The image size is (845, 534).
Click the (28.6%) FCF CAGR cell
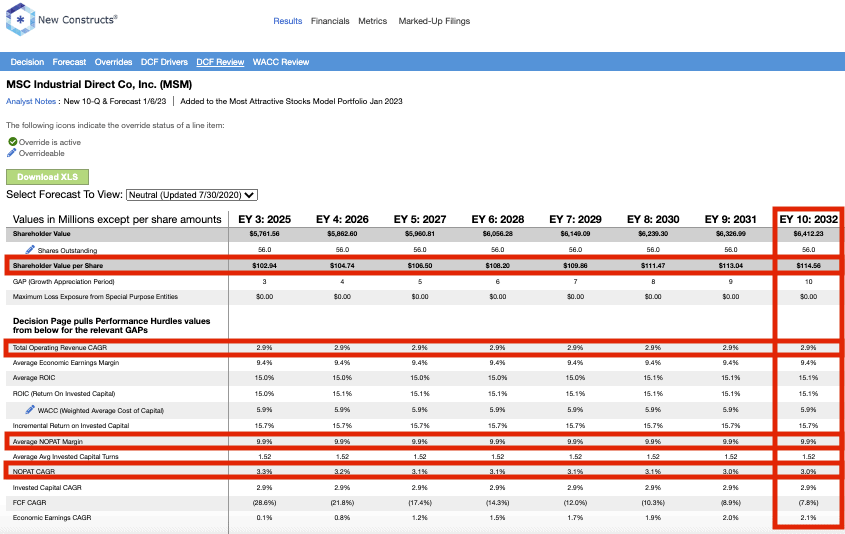[x=265, y=503]
